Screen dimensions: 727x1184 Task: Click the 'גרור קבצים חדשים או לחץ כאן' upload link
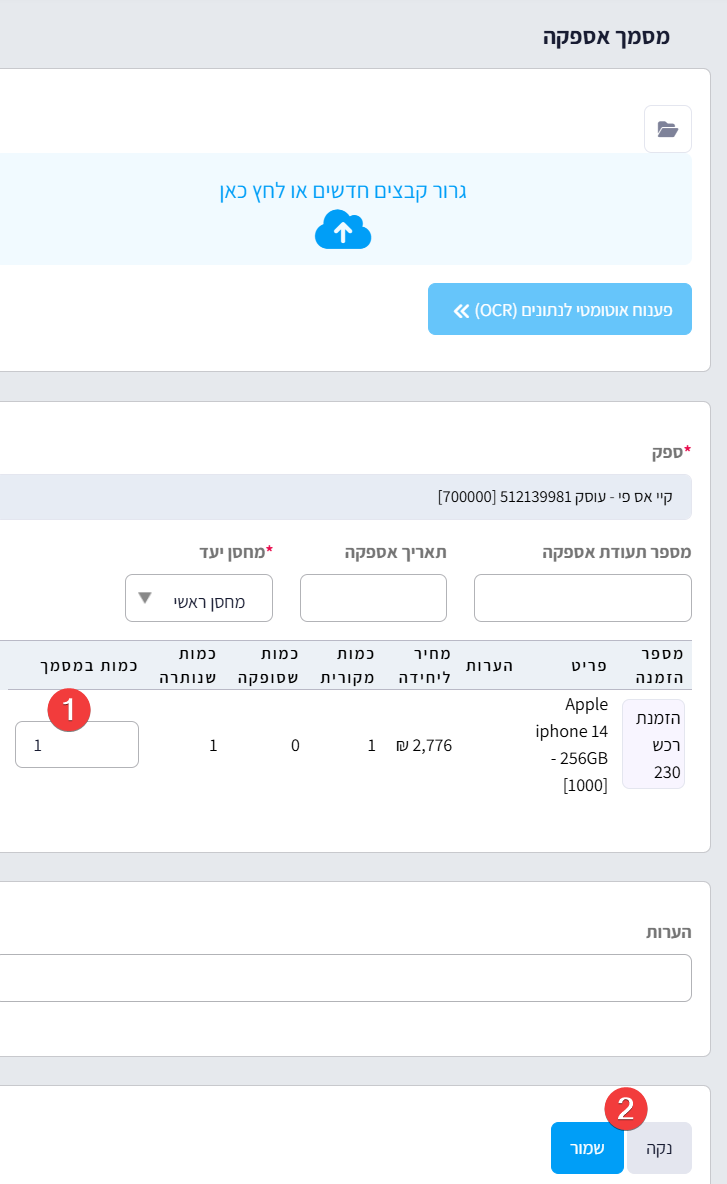click(x=343, y=190)
